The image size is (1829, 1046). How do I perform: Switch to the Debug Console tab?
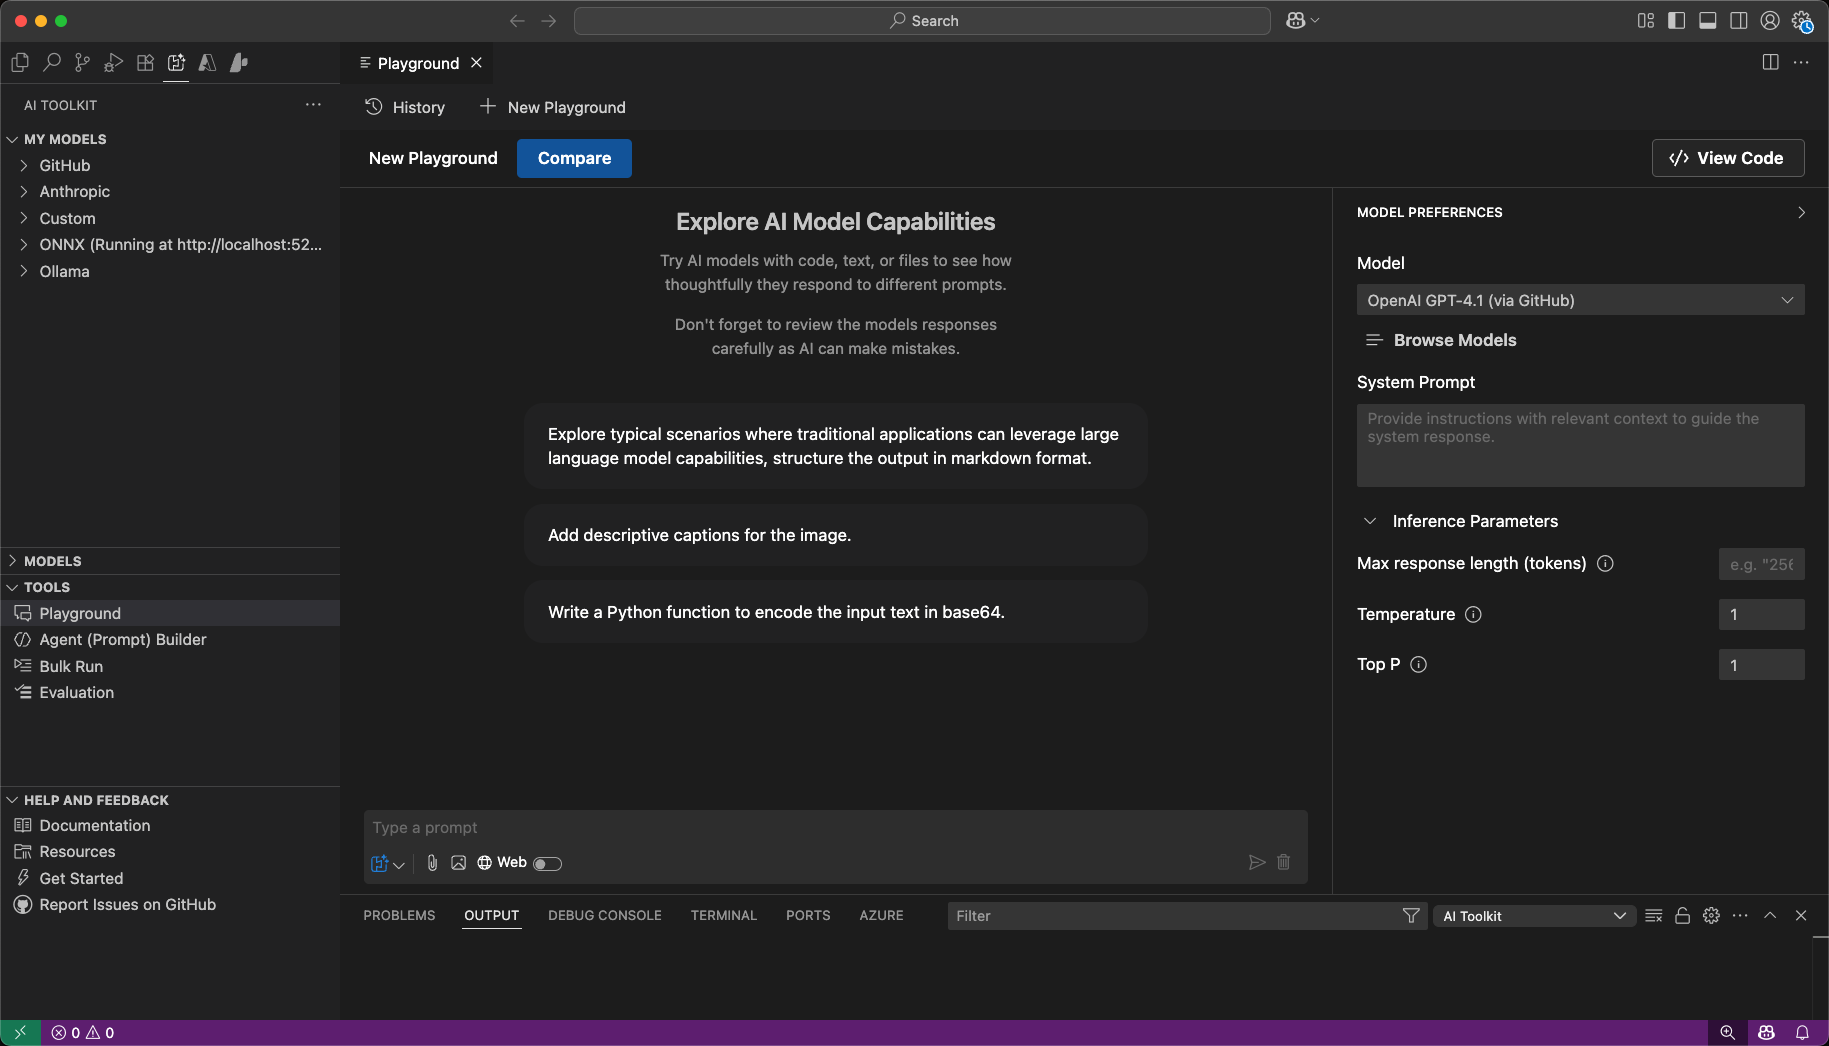point(604,915)
